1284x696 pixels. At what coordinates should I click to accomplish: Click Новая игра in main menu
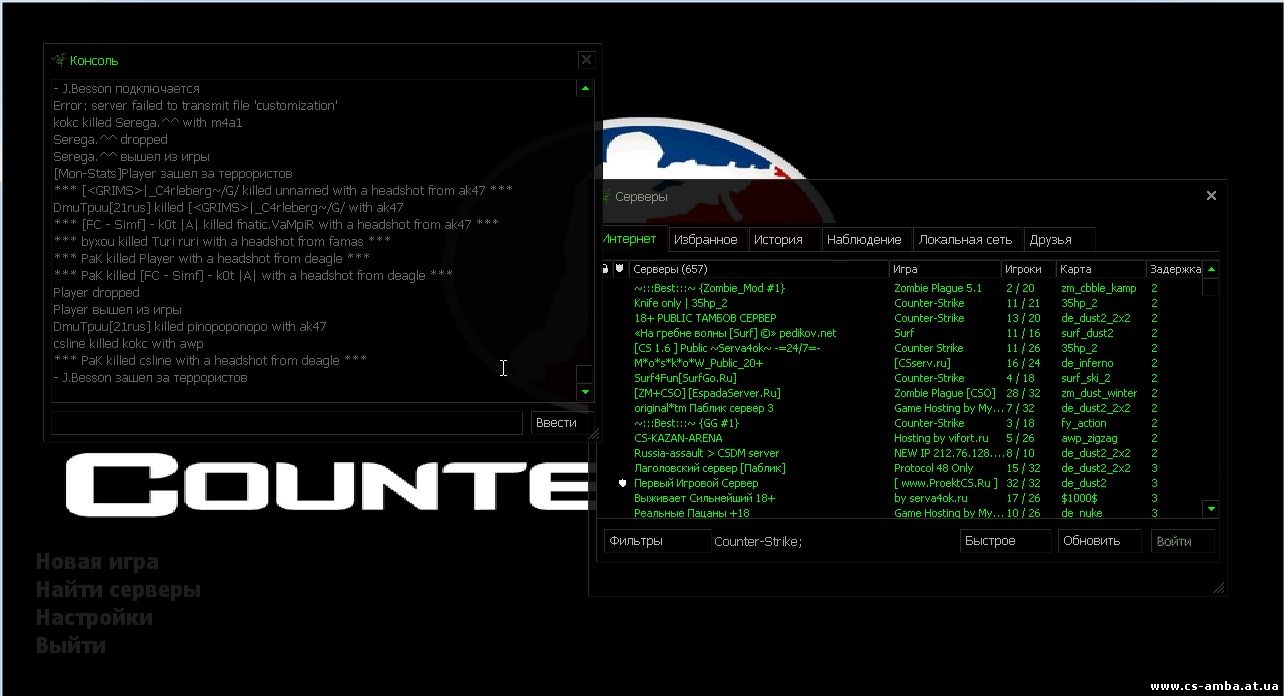[97, 562]
